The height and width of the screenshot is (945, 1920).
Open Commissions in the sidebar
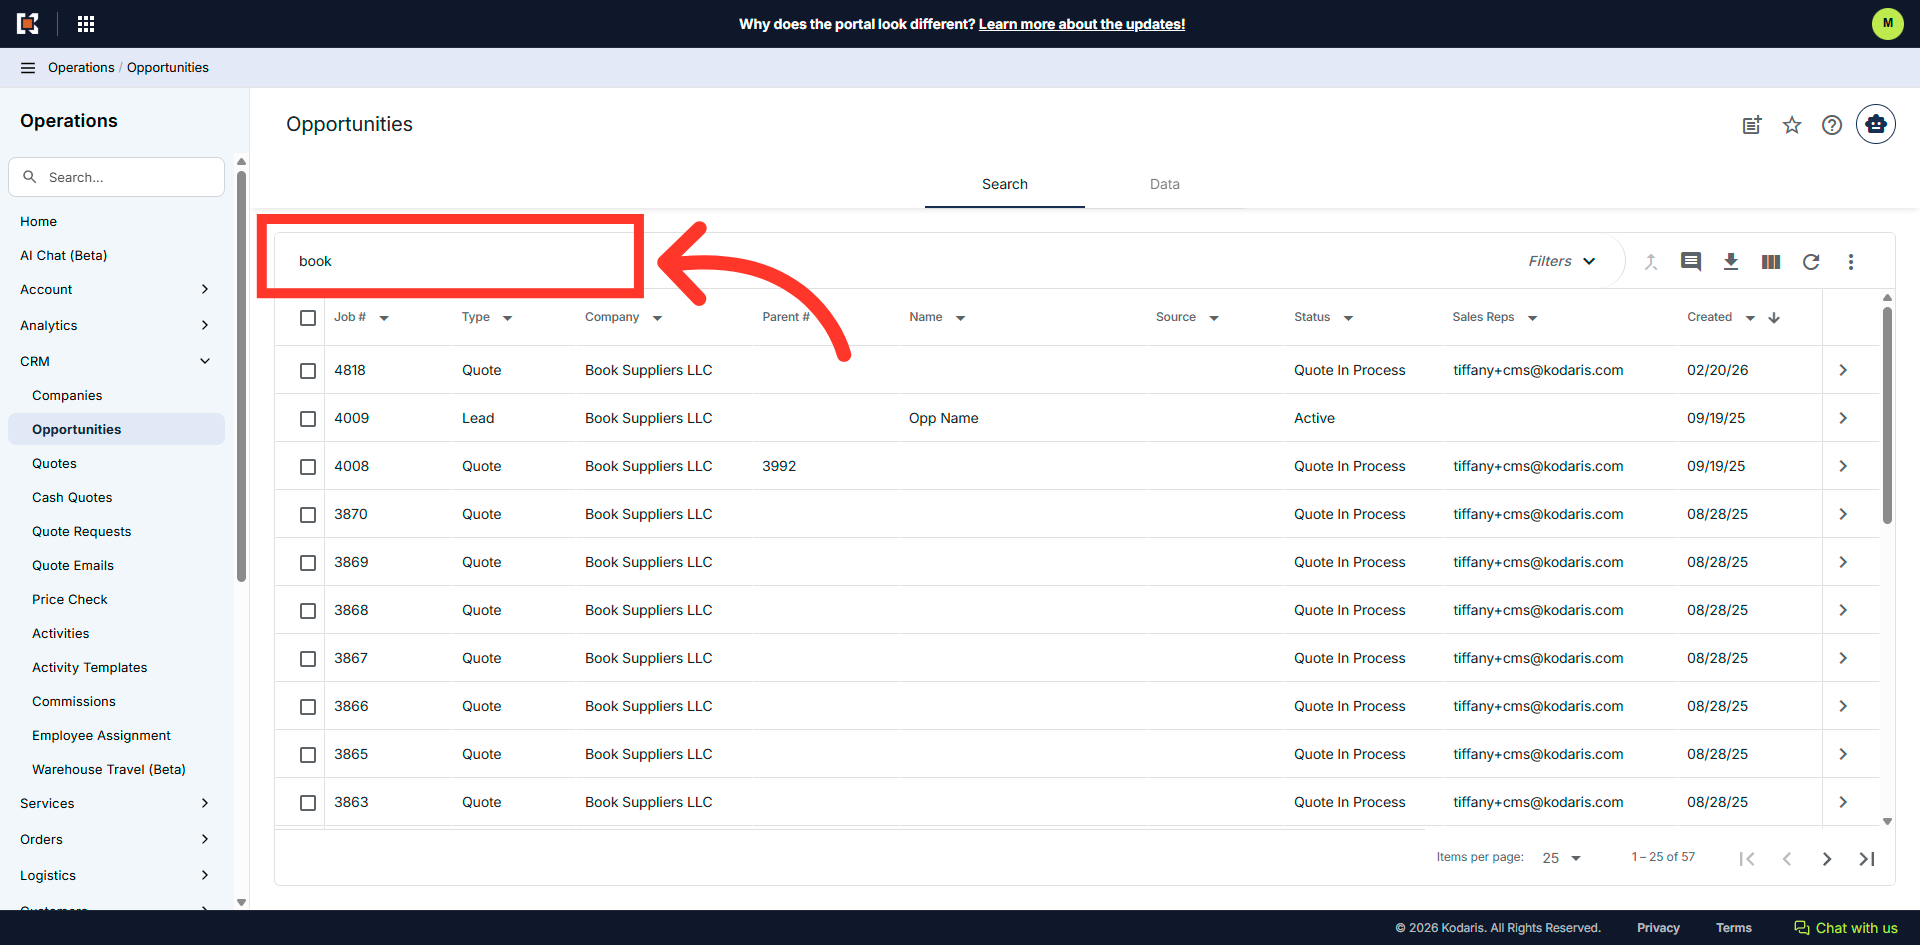[x=74, y=702]
